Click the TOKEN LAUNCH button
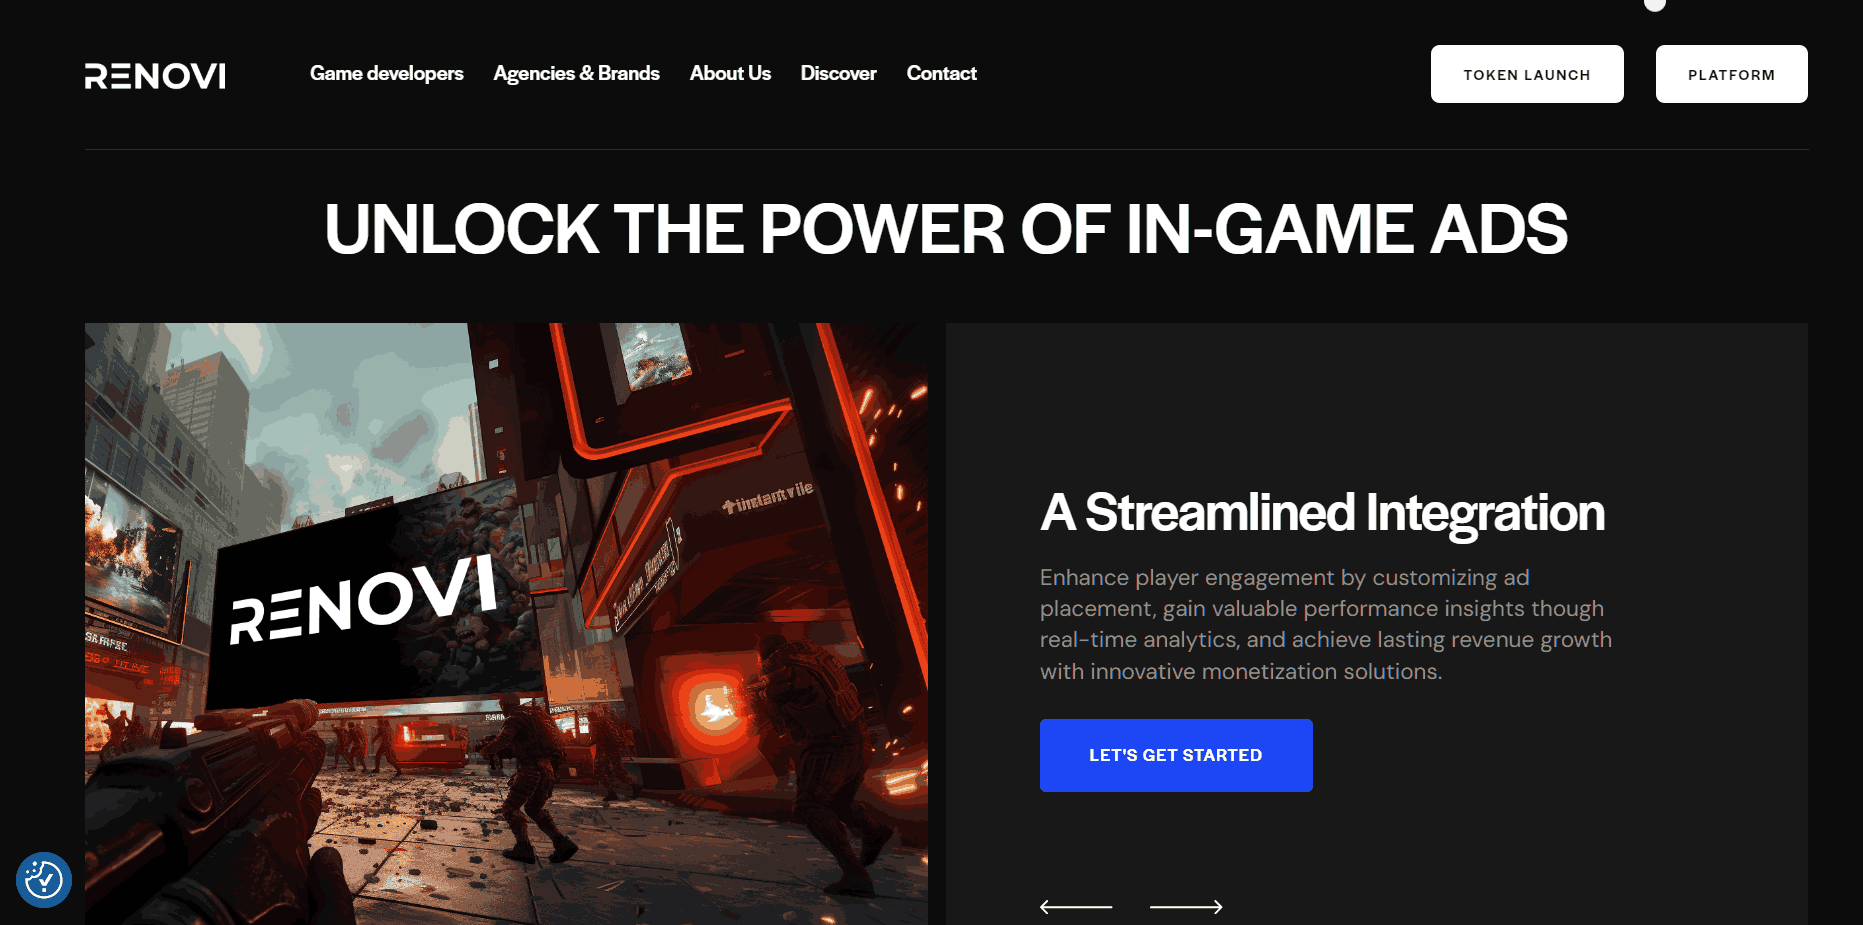The image size is (1863, 925). [x=1527, y=74]
